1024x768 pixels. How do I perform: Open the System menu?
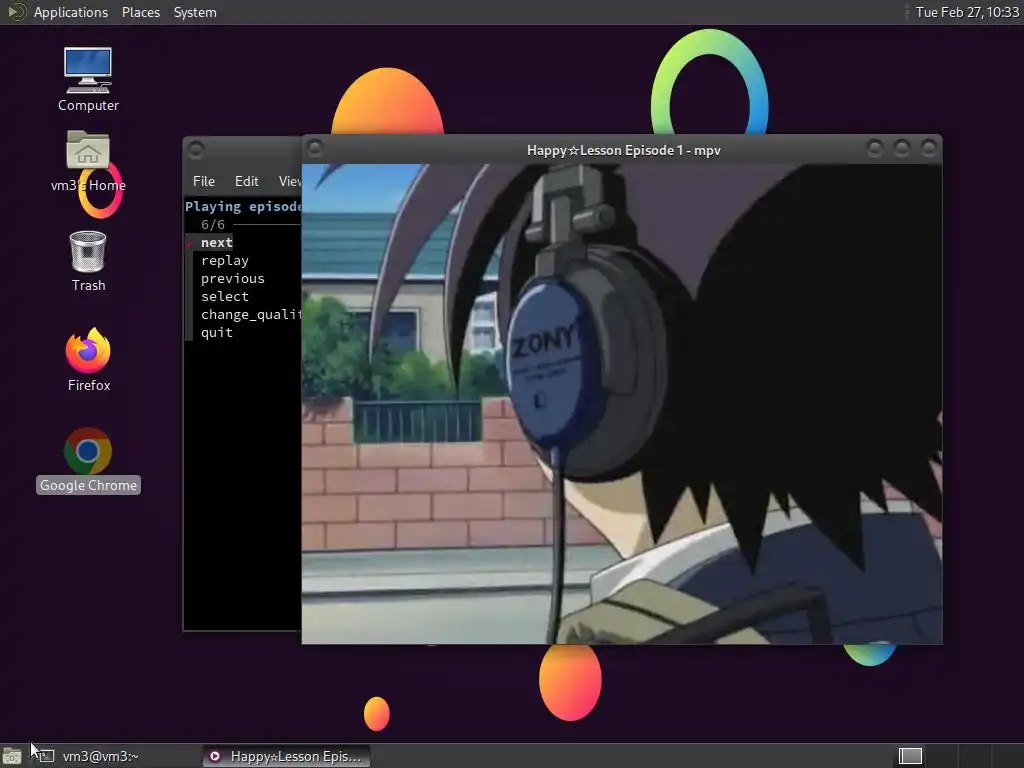click(x=195, y=12)
